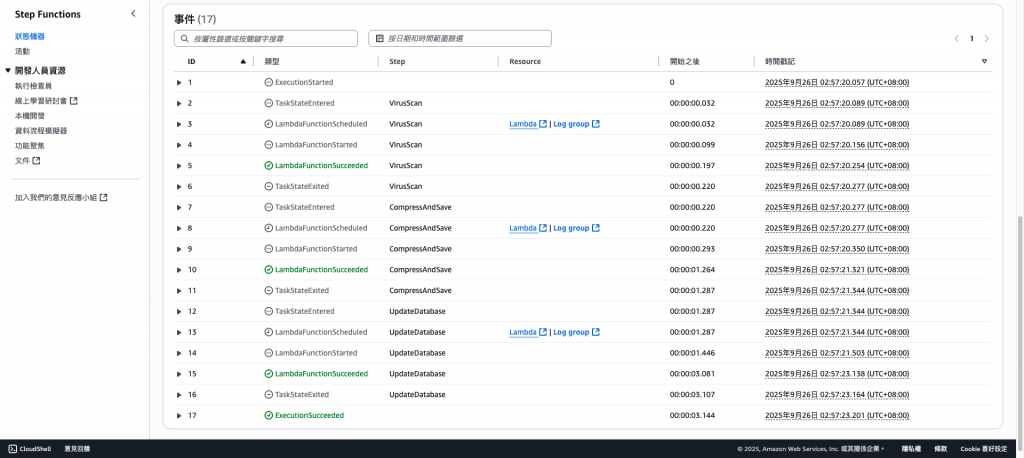The height and width of the screenshot is (458, 1024).
Task: Click ExecutionStarted status icon in row 1
Action: [268, 82]
